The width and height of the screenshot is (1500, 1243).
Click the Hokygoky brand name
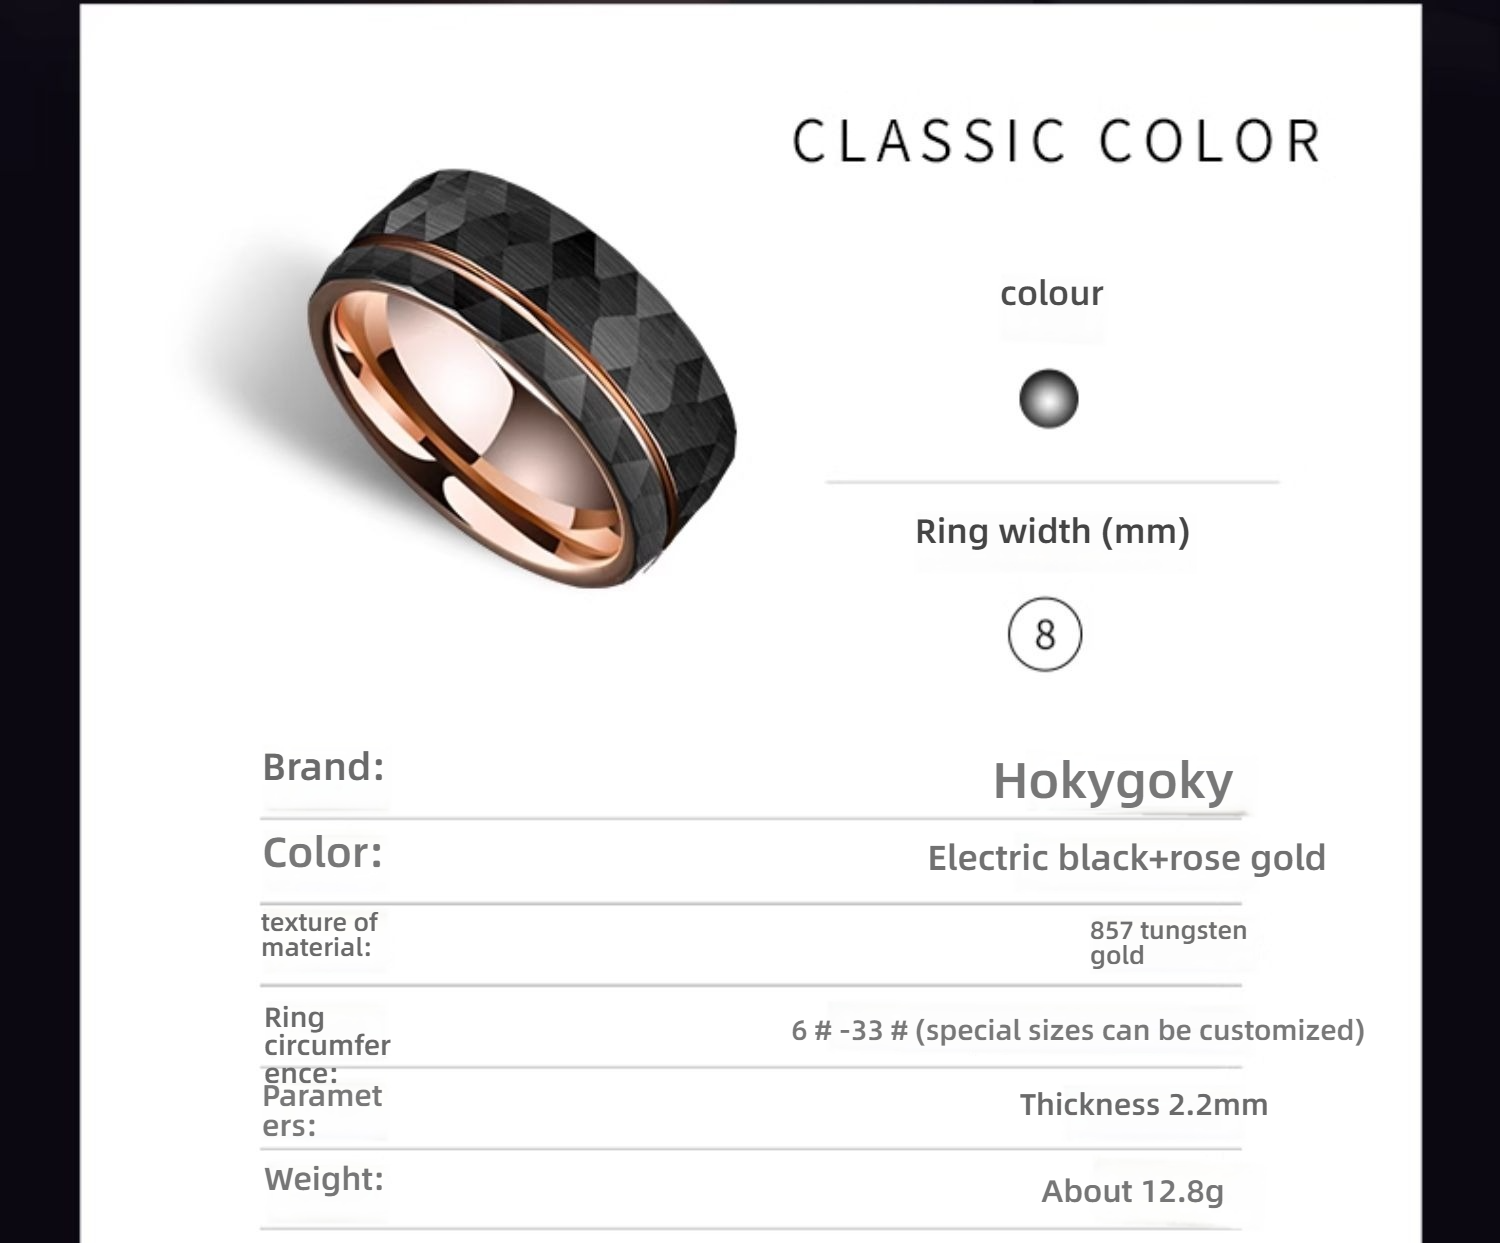point(1113,780)
